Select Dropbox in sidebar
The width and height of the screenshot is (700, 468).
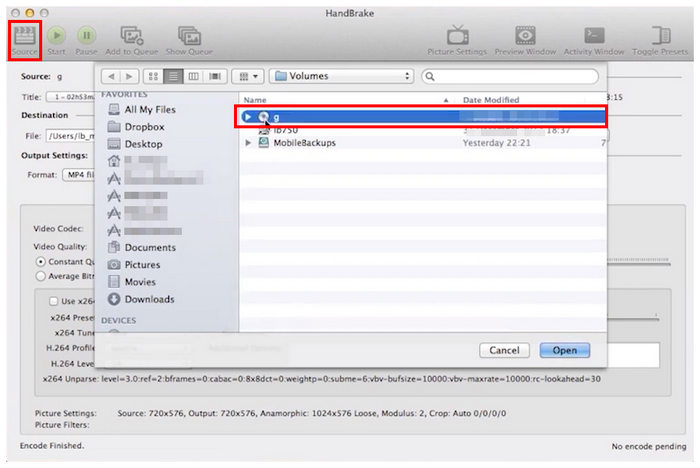[136, 127]
